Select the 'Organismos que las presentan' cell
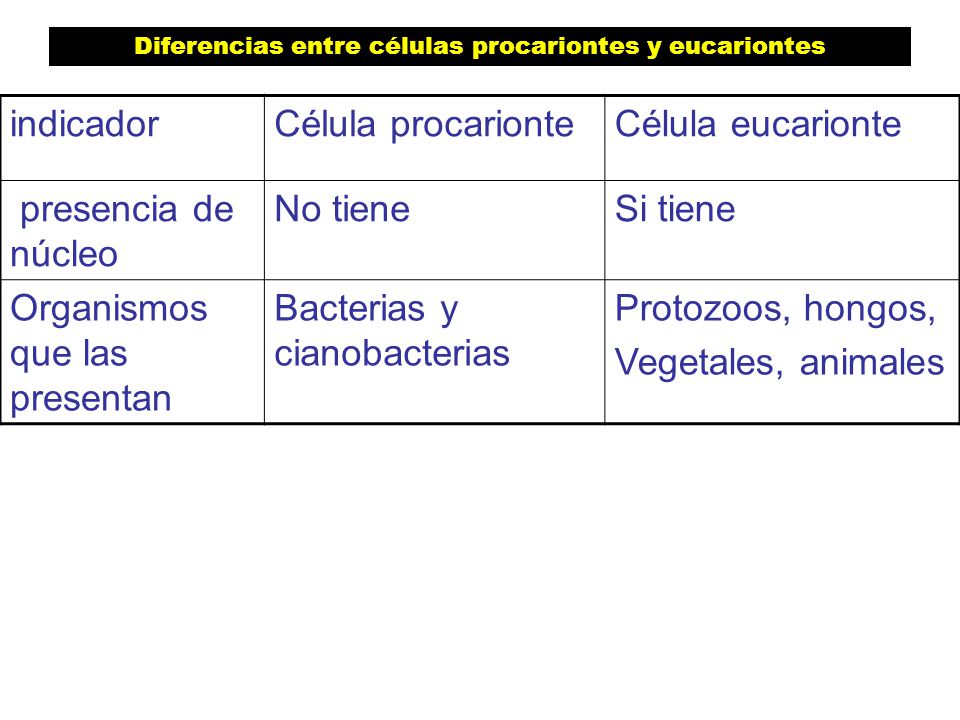The width and height of the screenshot is (960, 720). [x=133, y=351]
